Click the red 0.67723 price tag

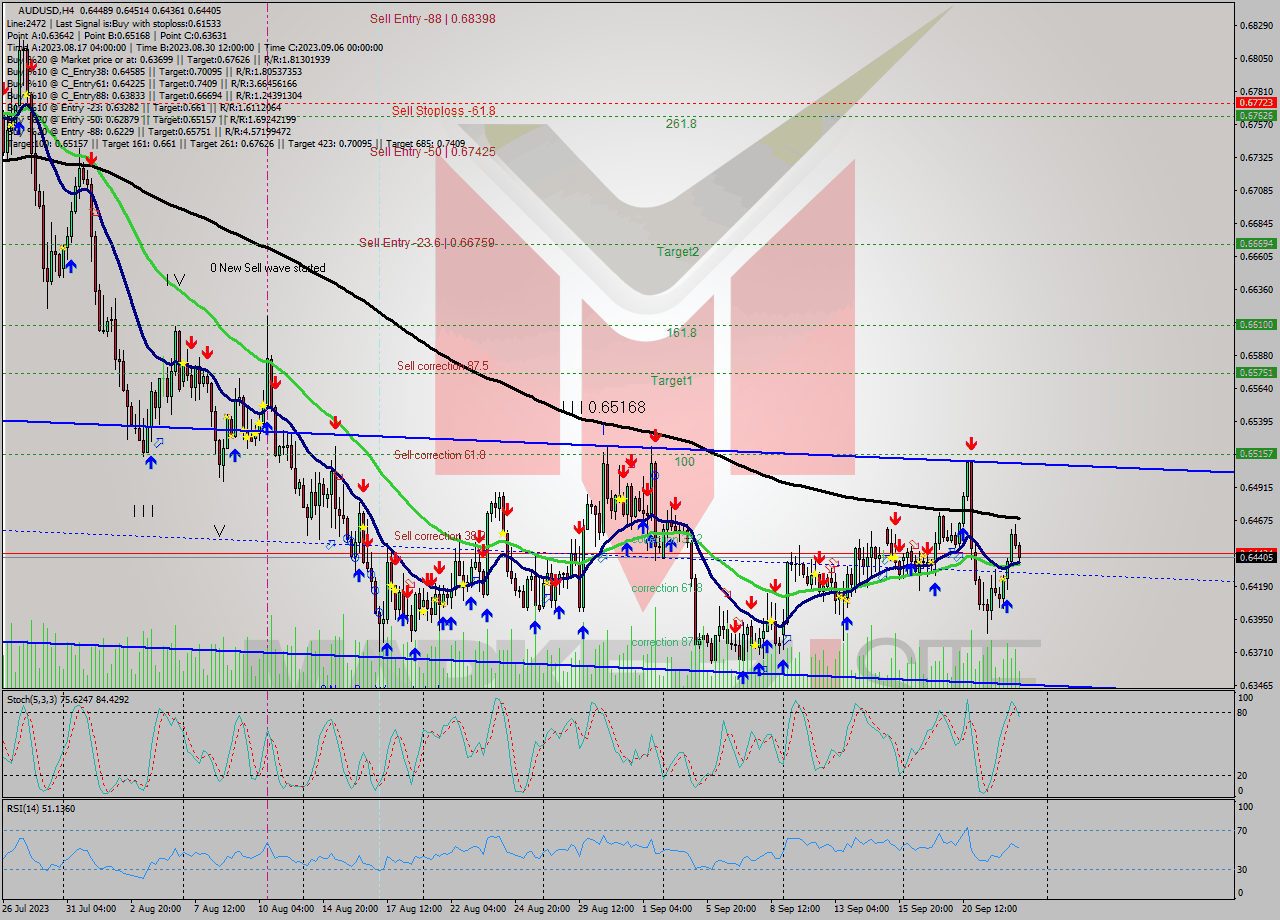point(1256,103)
